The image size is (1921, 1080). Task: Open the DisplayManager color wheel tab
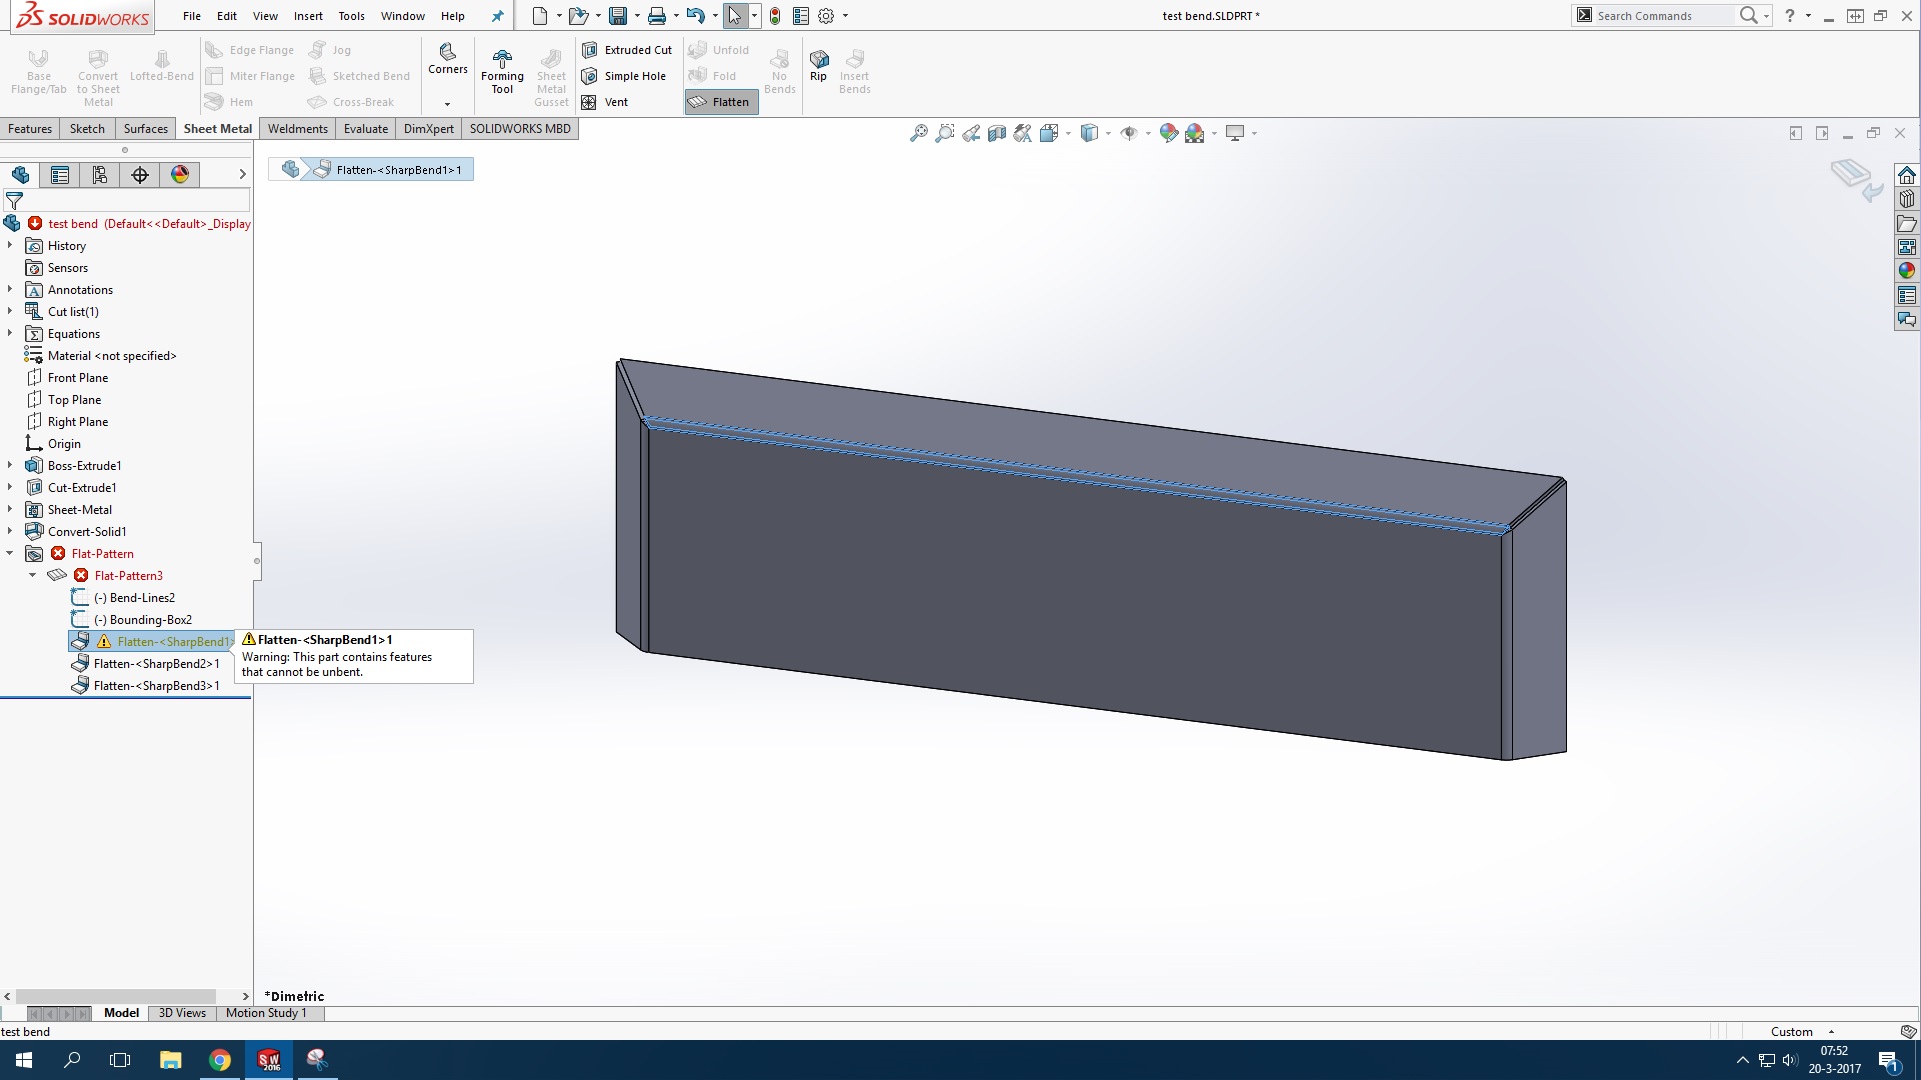click(x=180, y=175)
